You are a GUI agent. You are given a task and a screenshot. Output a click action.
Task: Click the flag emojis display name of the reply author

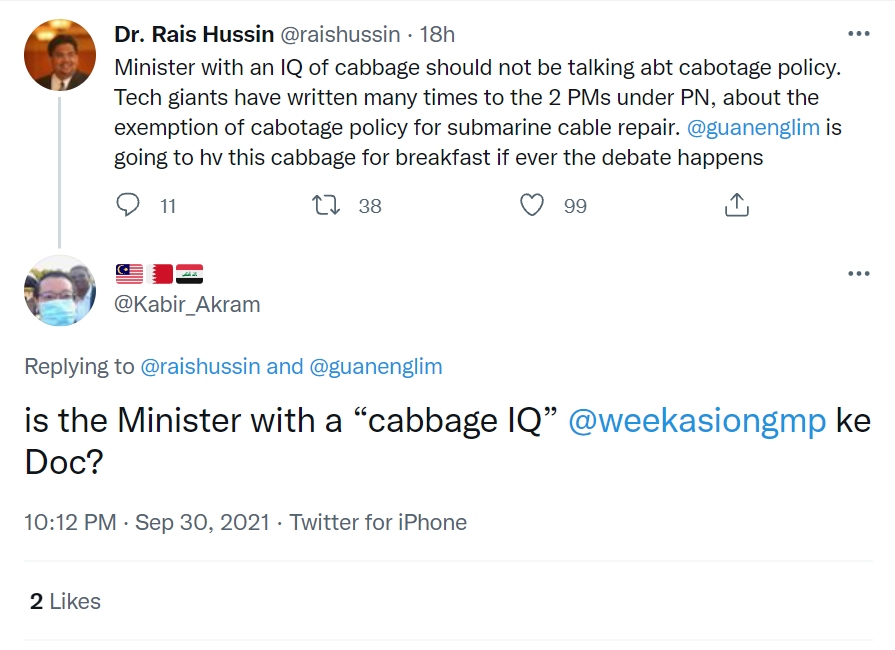point(159,274)
